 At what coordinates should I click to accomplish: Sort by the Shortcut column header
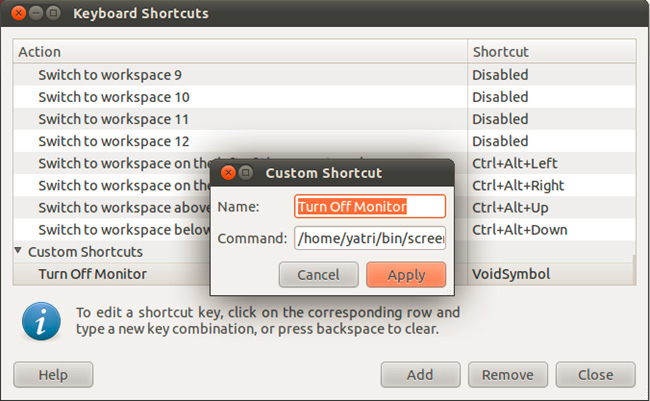551,51
